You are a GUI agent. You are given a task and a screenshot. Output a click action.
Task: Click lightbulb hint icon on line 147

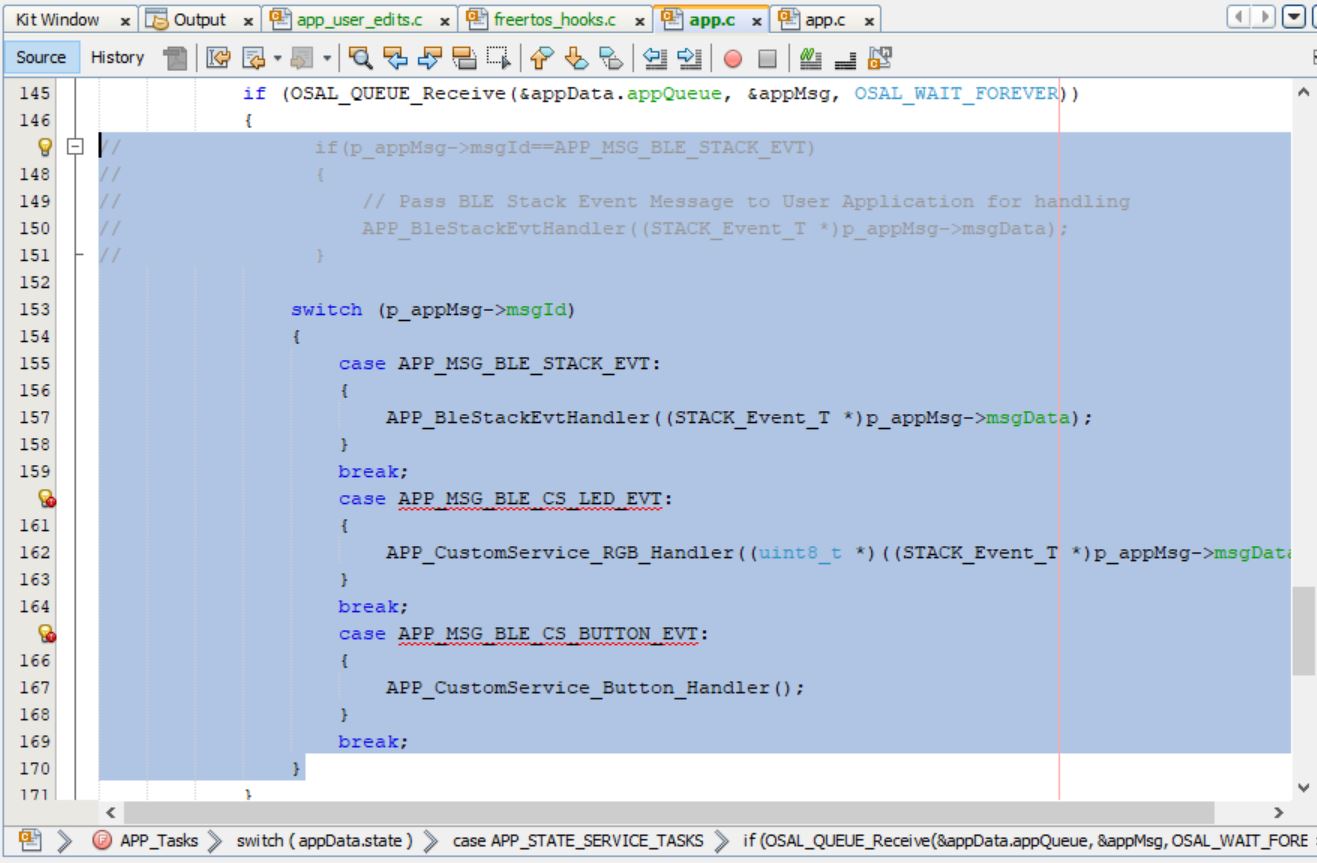click(x=46, y=148)
